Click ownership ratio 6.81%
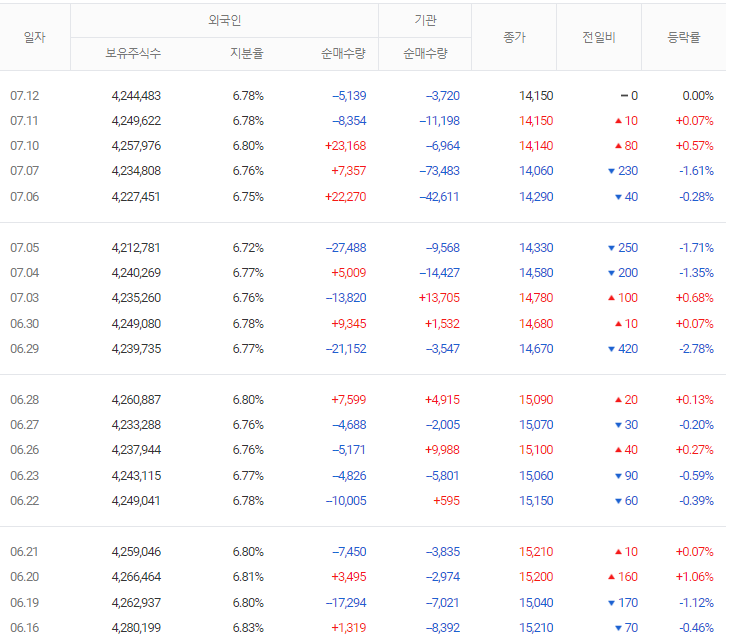 tap(248, 577)
